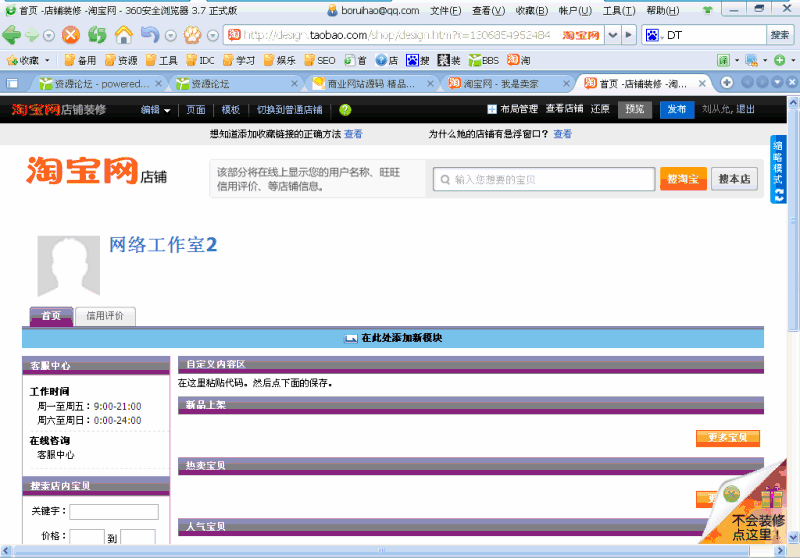Click the 更多宝贝 button under 新品上架

[728, 438]
